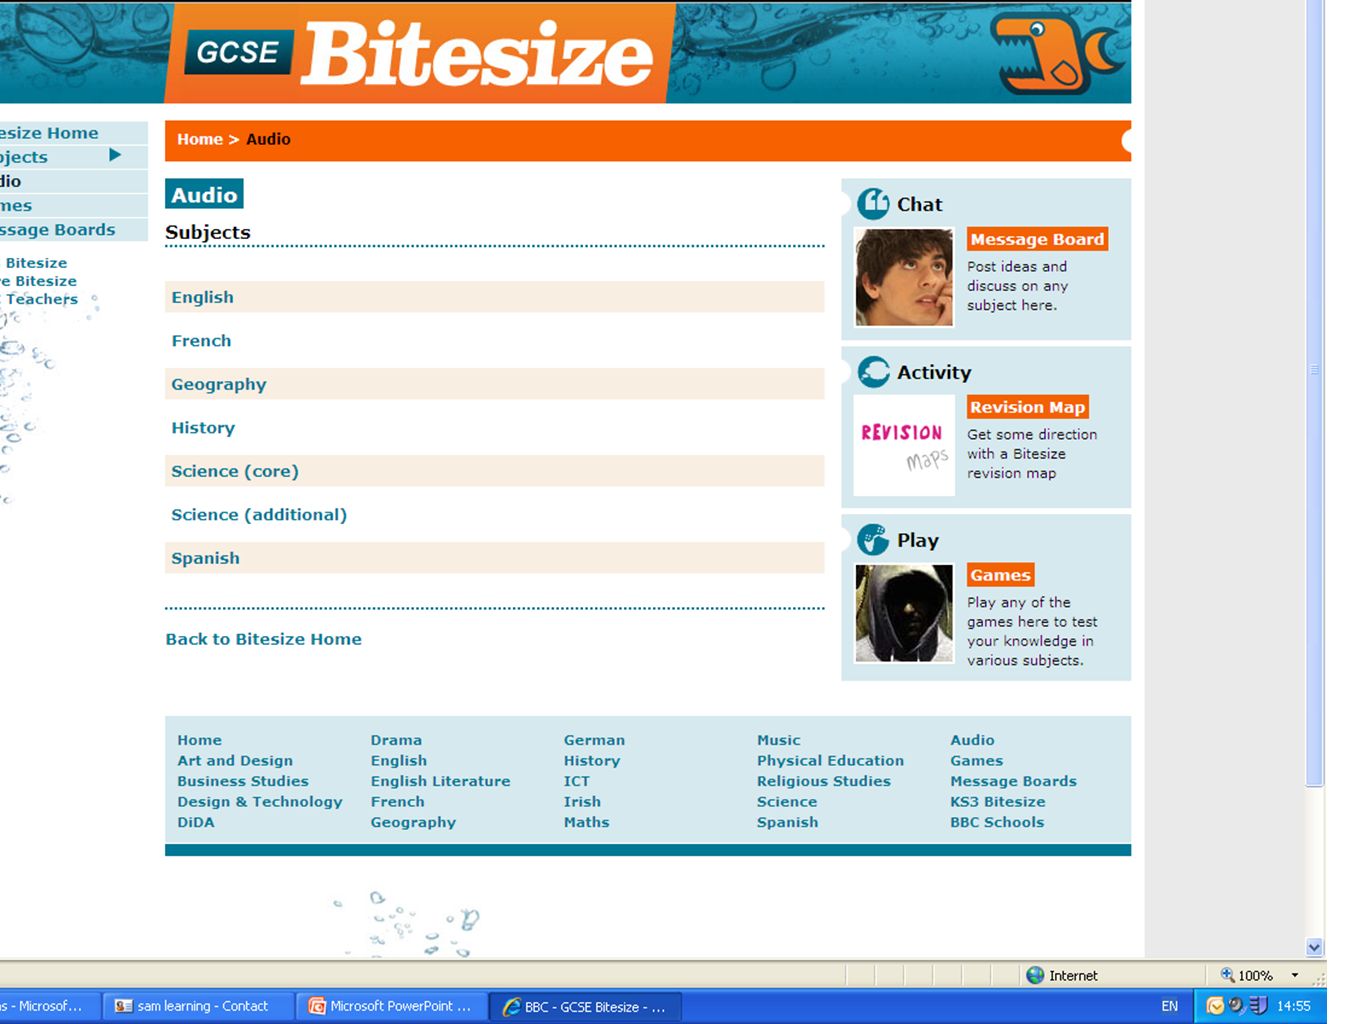Click German footer link
Screen dimensions: 1365x1024
click(594, 740)
